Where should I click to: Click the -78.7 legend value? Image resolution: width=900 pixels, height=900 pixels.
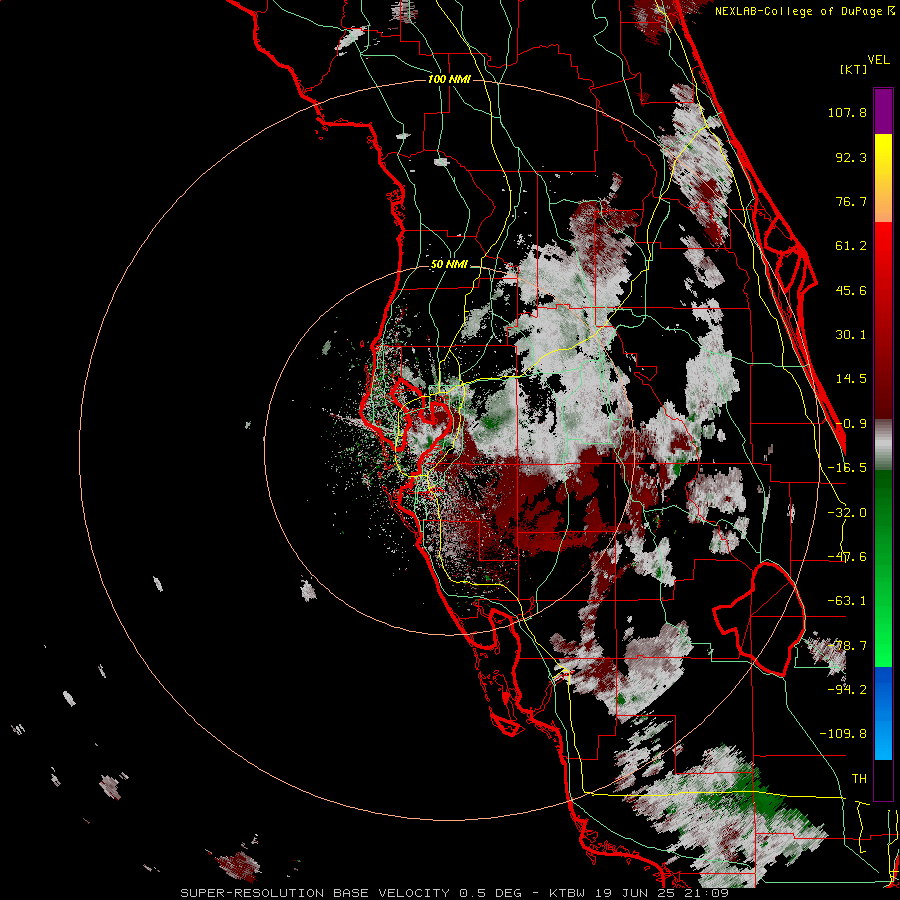[847, 646]
